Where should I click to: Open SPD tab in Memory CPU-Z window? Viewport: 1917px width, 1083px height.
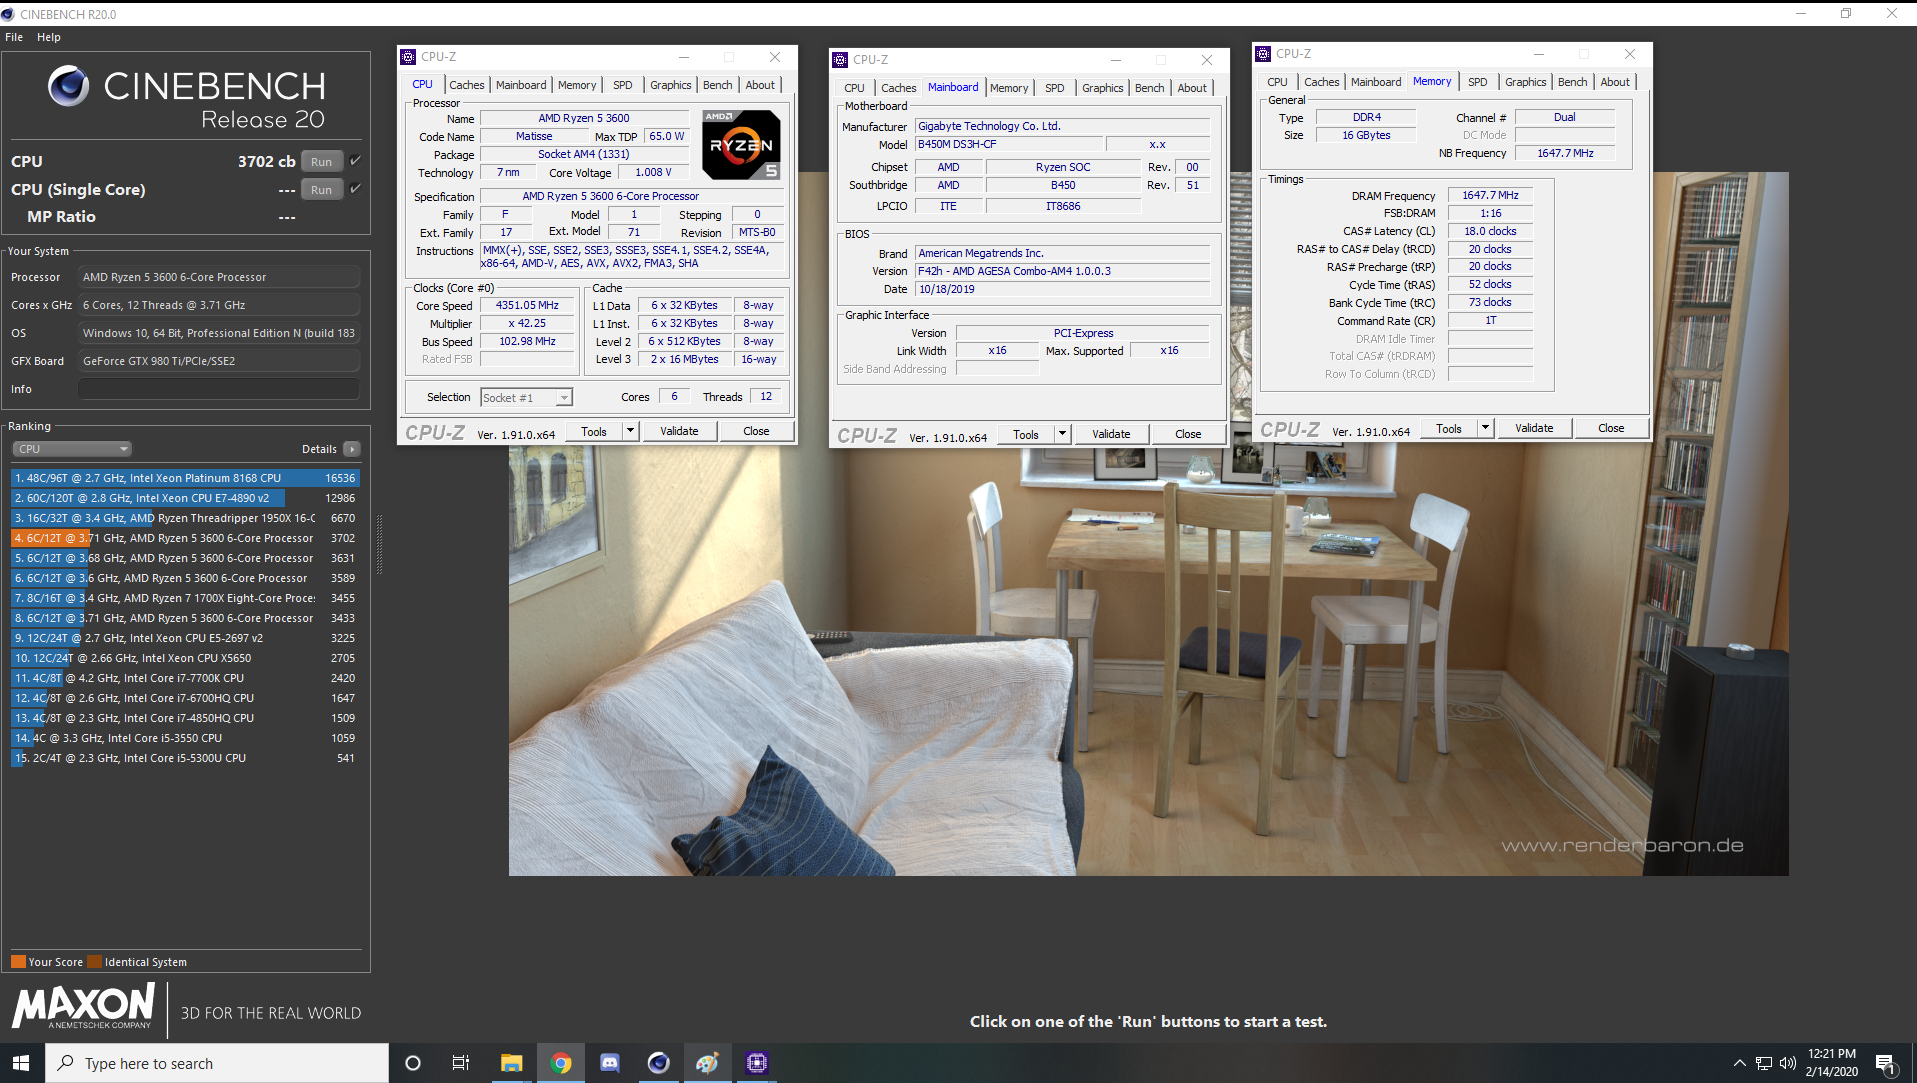click(1477, 82)
